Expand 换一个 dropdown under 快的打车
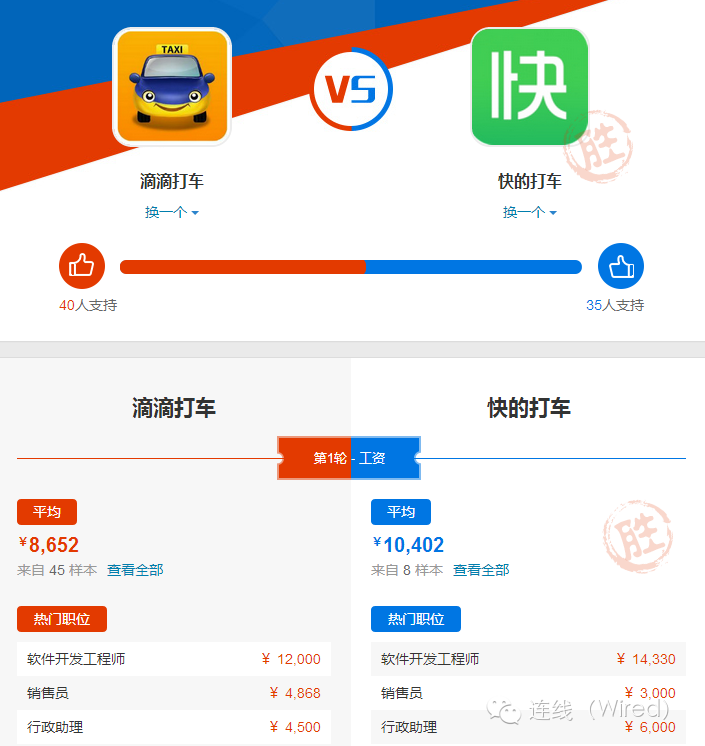705x746 pixels. [x=529, y=212]
